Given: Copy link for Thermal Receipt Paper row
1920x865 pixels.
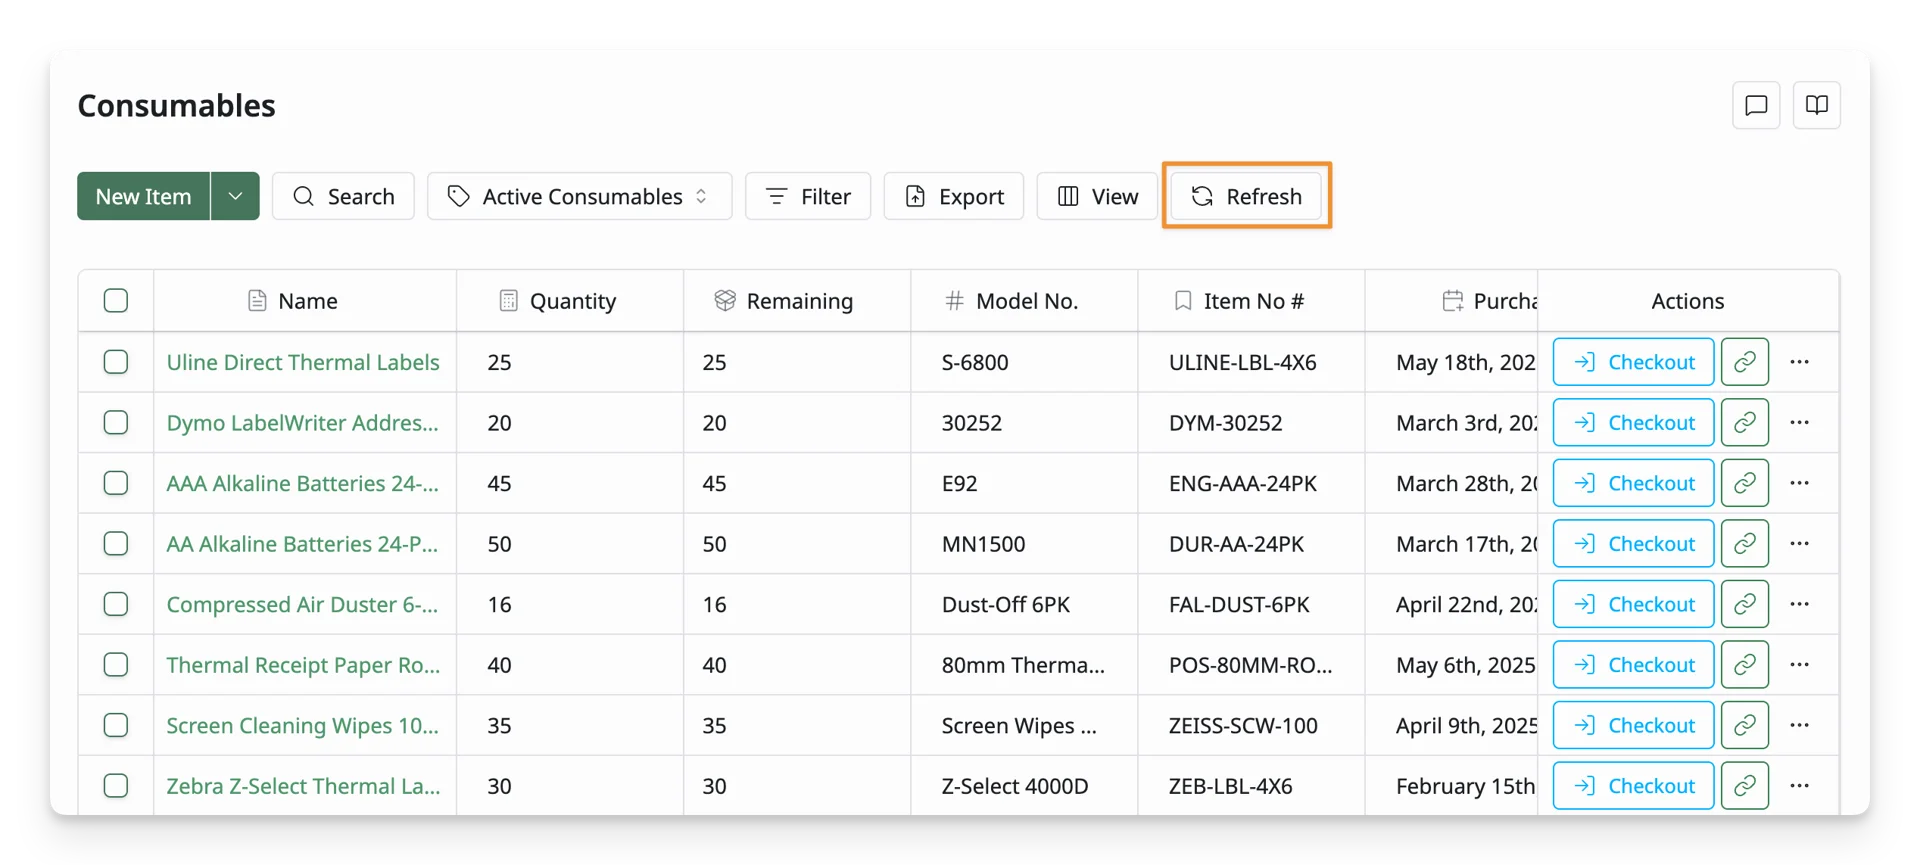Looking at the screenshot, I should point(1745,665).
